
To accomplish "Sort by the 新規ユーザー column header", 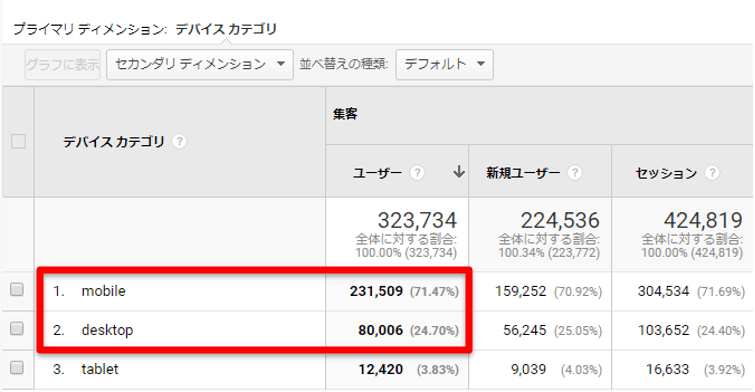I will (523, 173).
